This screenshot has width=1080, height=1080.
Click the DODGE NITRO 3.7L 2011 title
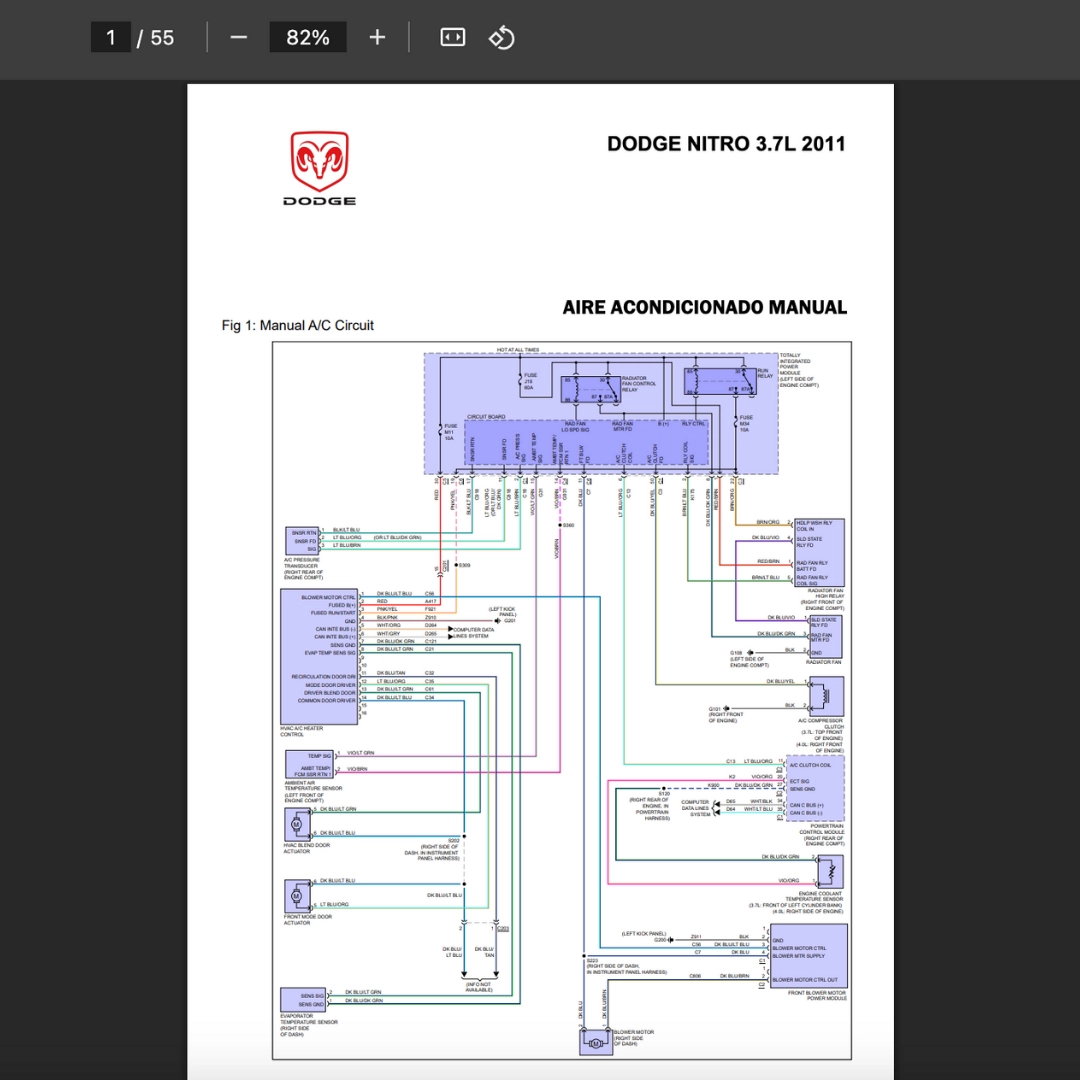[726, 143]
